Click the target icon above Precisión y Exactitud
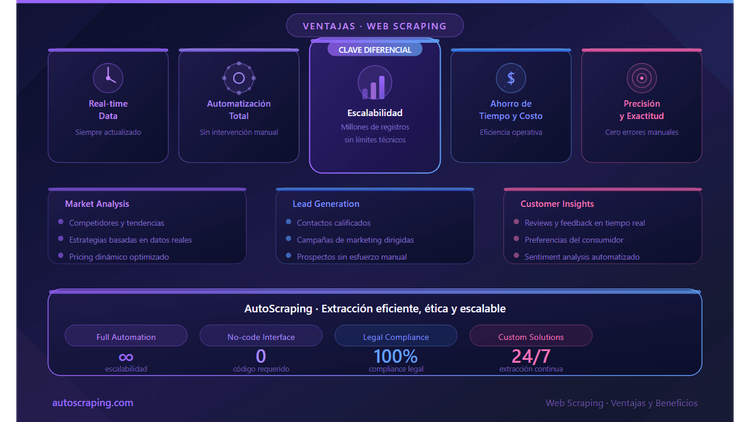 (x=641, y=78)
